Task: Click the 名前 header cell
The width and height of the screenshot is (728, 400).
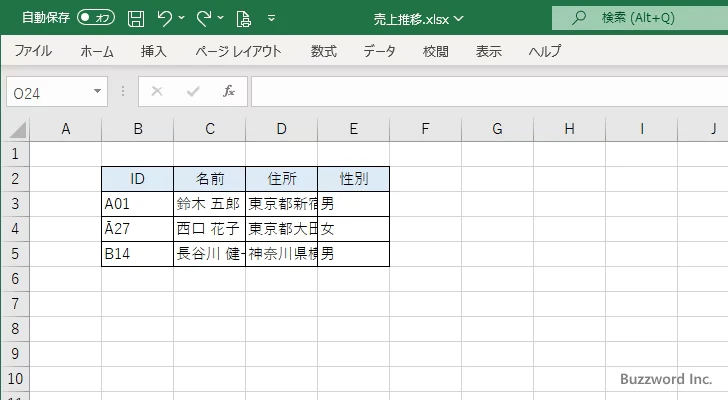Action: pyautogui.click(x=209, y=179)
